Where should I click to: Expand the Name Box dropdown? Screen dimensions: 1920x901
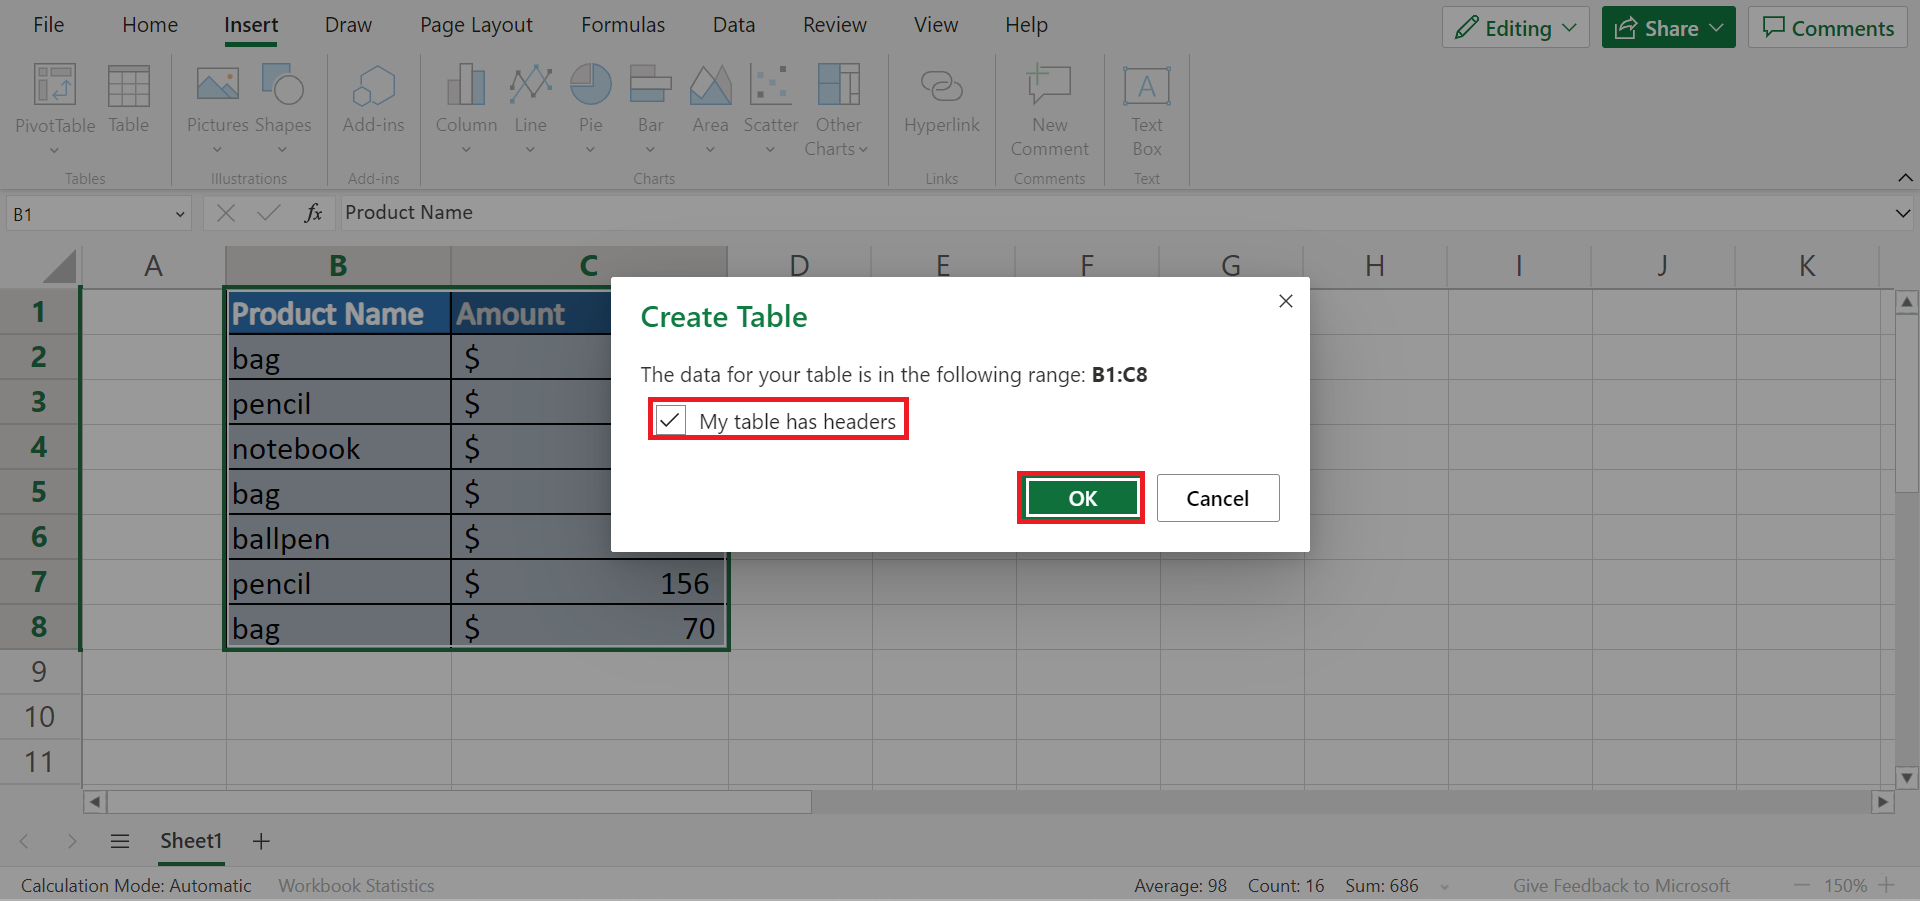point(180,214)
